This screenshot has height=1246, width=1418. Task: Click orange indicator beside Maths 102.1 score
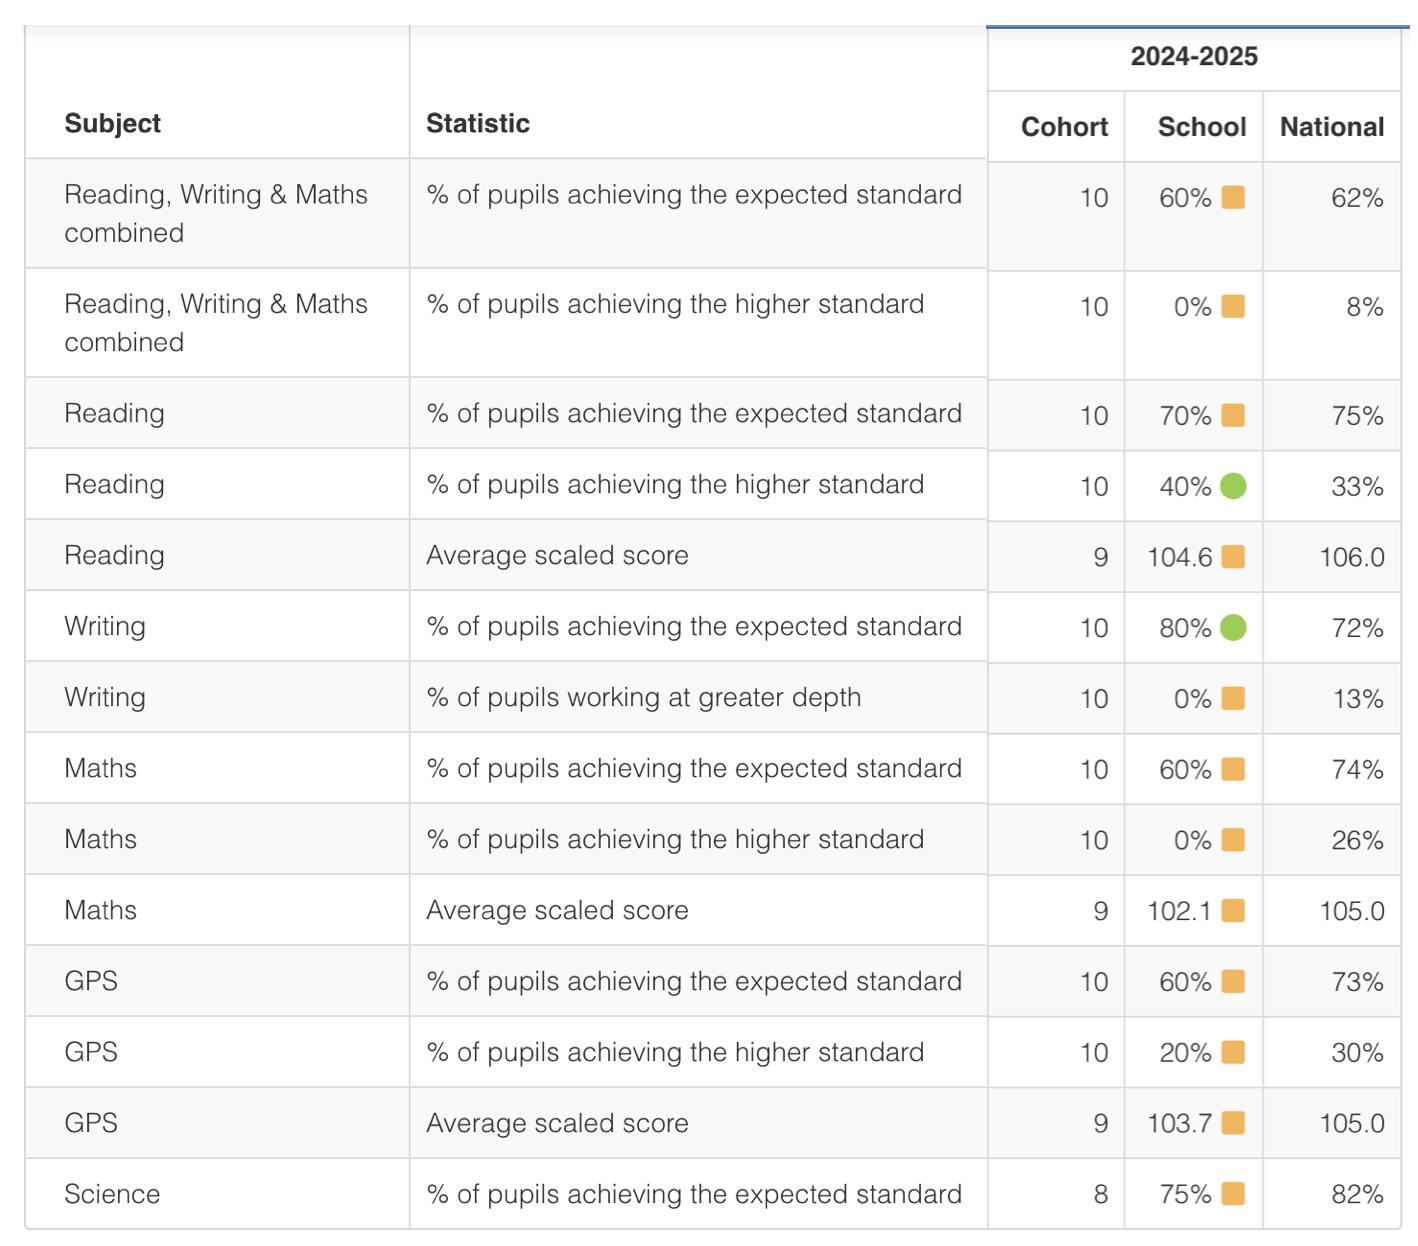pyautogui.click(x=1233, y=911)
